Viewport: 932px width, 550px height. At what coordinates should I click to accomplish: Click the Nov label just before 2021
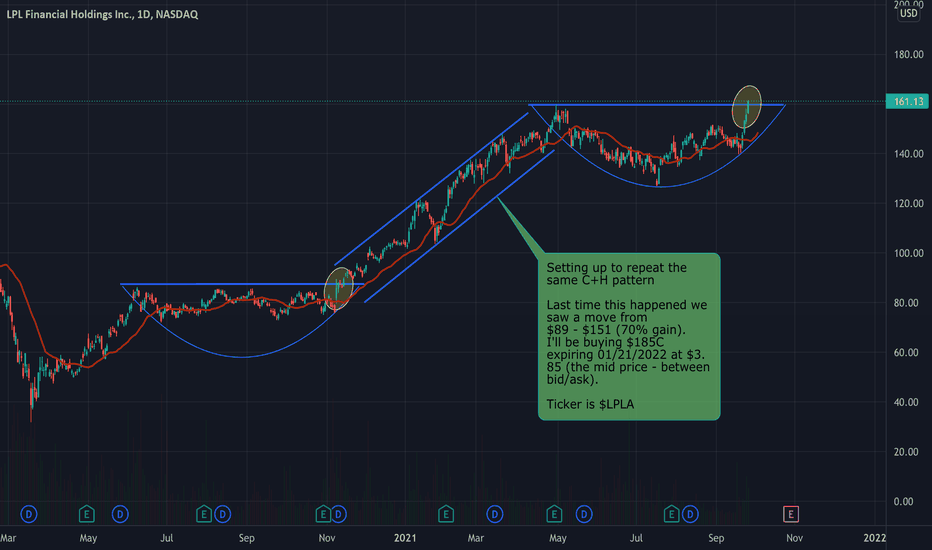326,538
